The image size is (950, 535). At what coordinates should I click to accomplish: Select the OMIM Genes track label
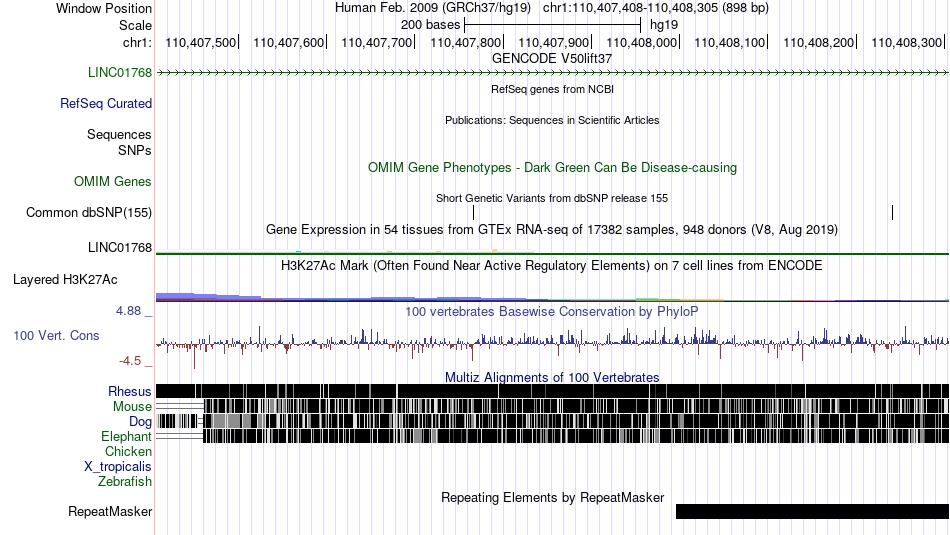113,182
